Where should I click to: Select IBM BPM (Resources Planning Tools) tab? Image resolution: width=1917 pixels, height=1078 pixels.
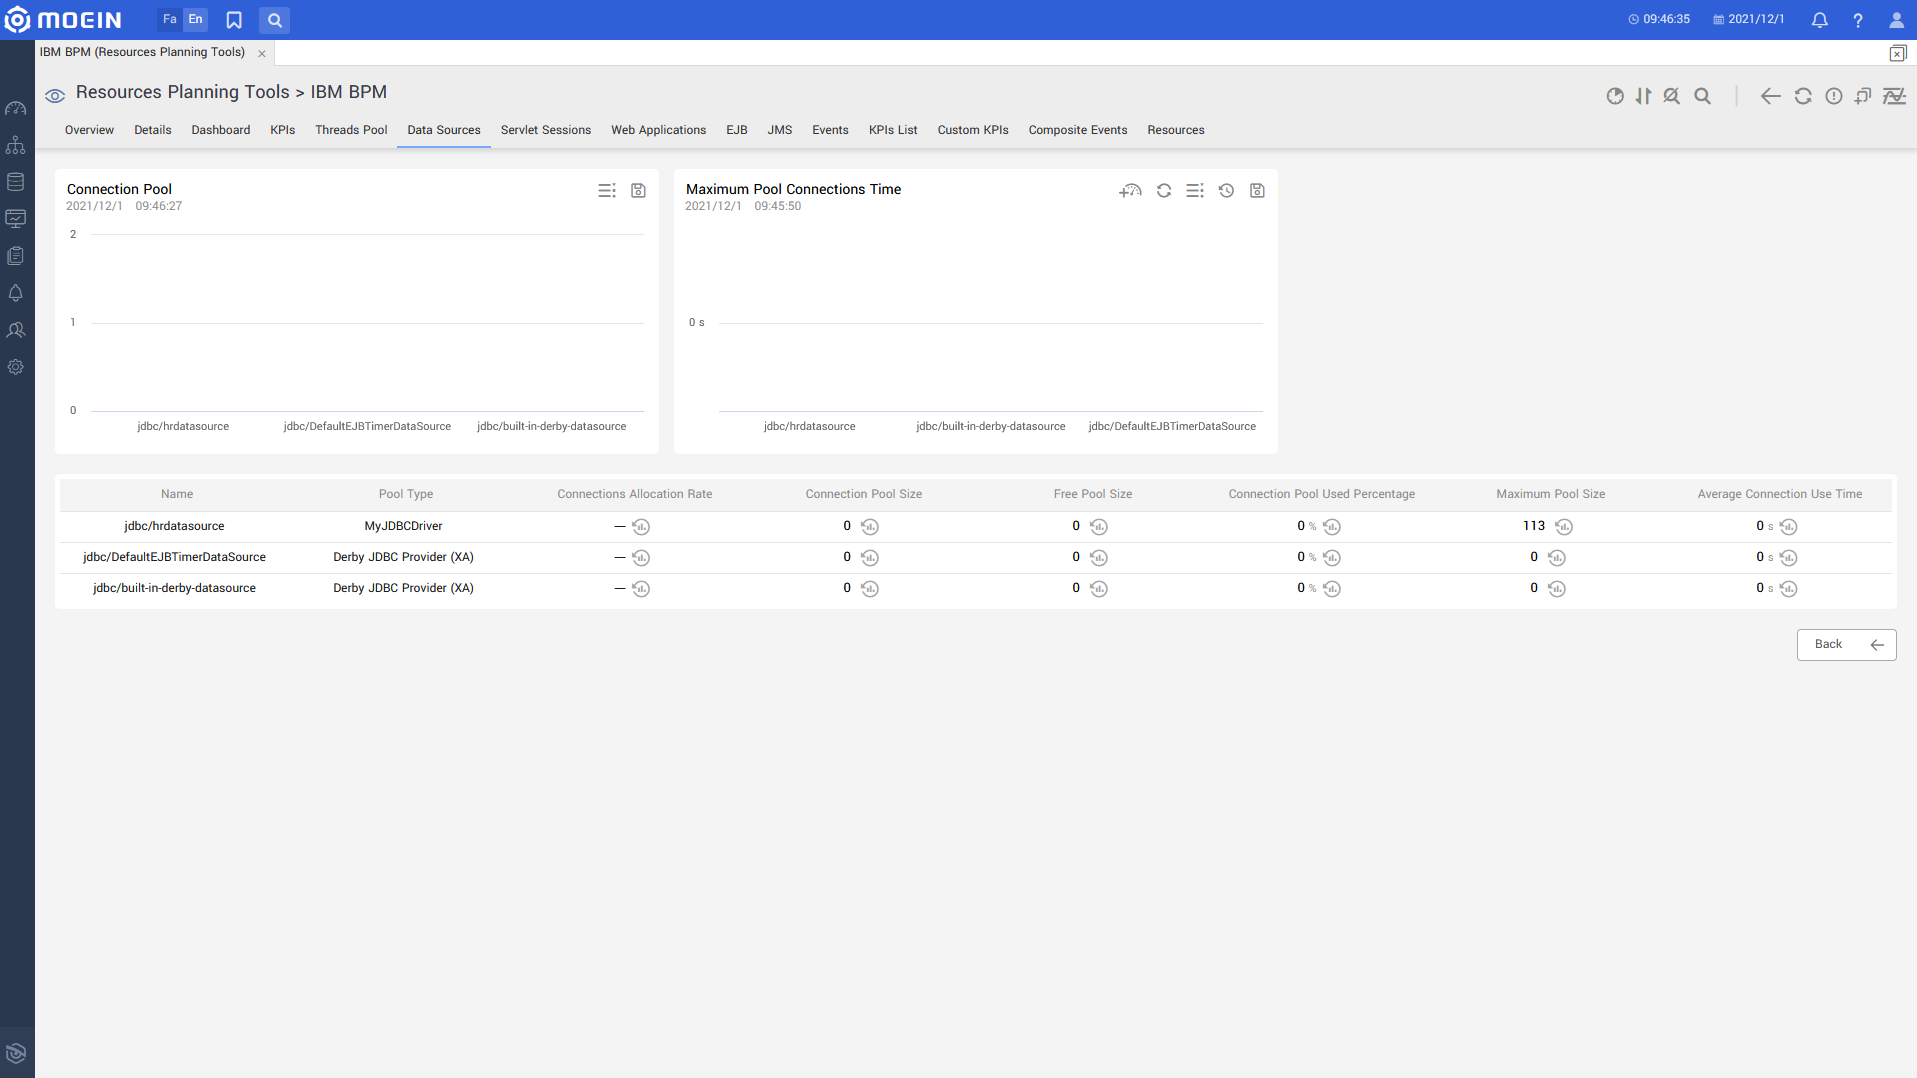[x=142, y=52]
